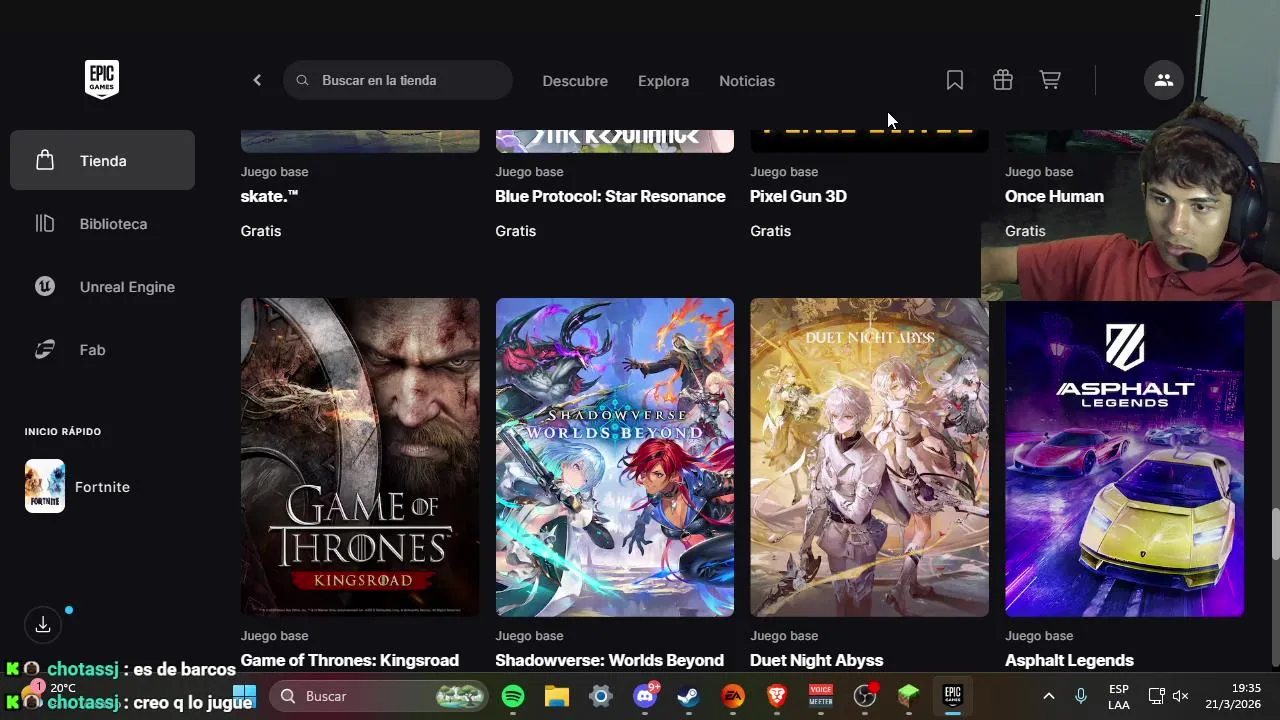Click the microphone tray icon
The height and width of the screenshot is (720, 1280).
1081,696
